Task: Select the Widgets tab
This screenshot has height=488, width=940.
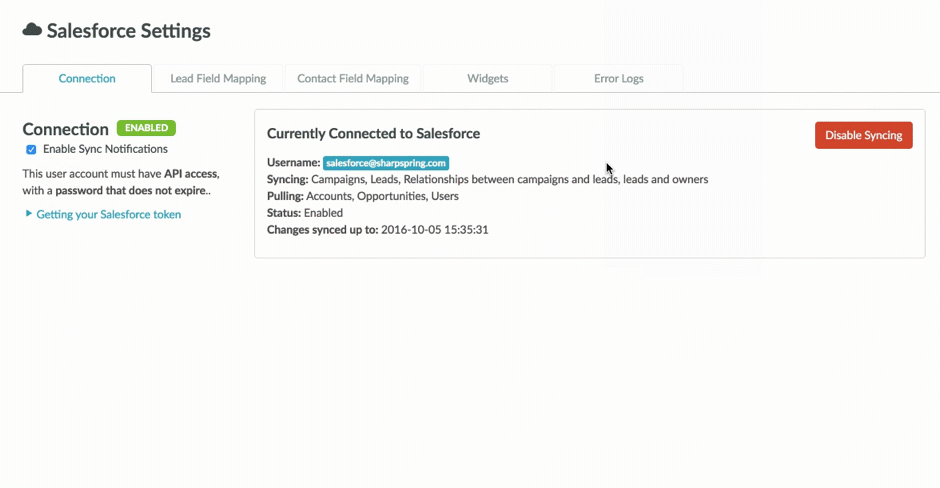Action: click(x=488, y=79)
